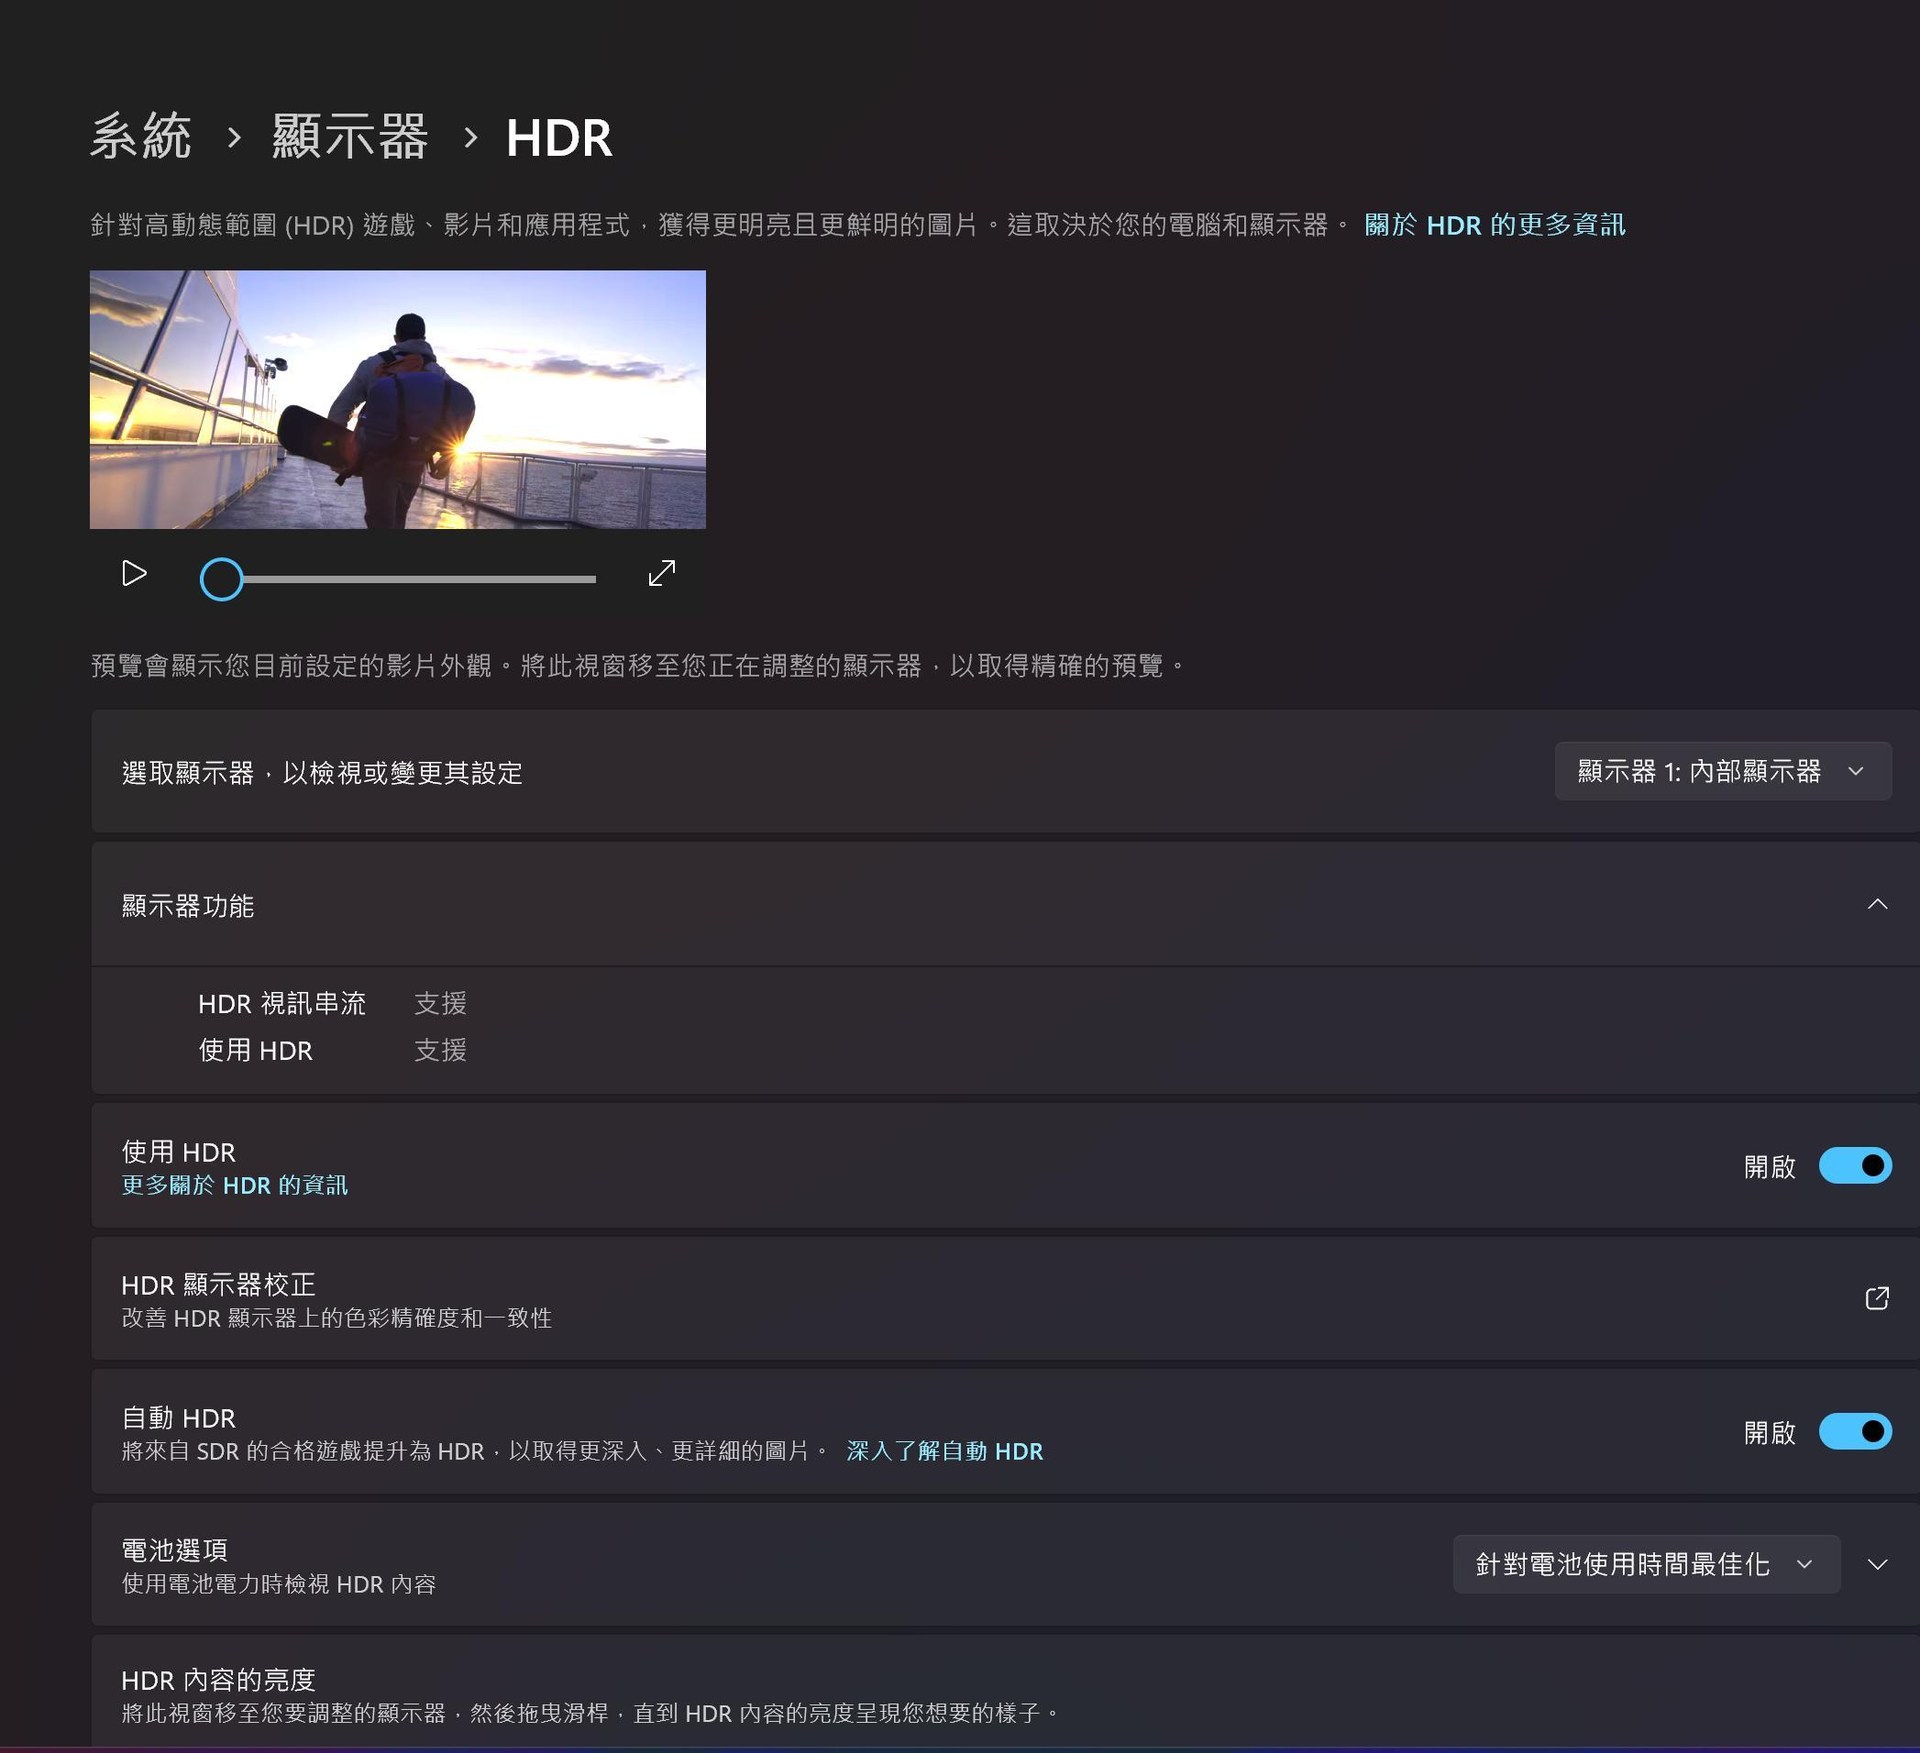Click the video seek slider handle
Image resolution: width=1920 pixels, height=1753 pixels.
[x=221, y=579]
